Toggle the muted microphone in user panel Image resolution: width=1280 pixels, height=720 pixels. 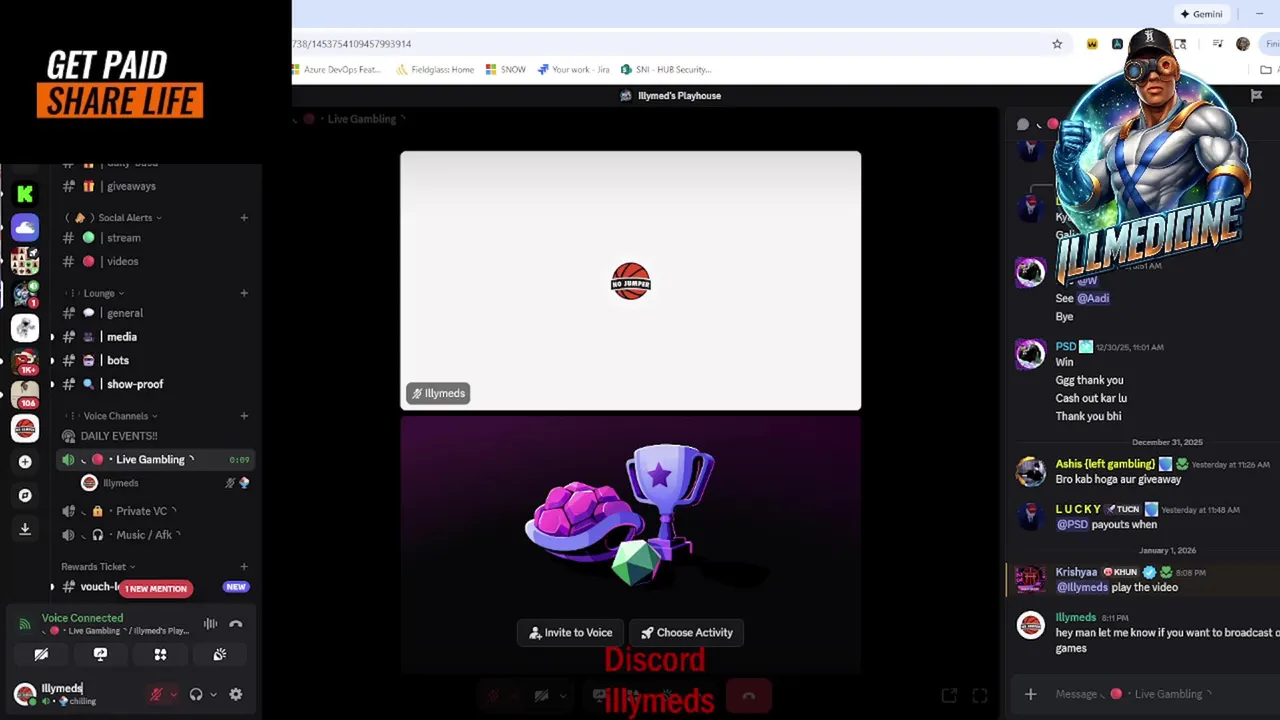pyautogui.click(x=156, y=694)
